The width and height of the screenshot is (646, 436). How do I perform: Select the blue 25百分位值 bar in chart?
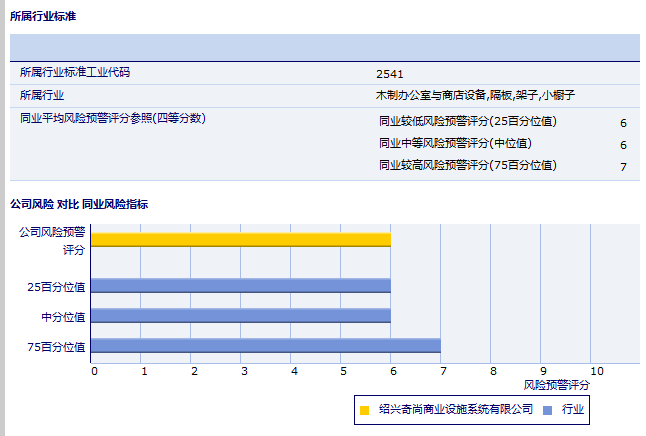240,285
